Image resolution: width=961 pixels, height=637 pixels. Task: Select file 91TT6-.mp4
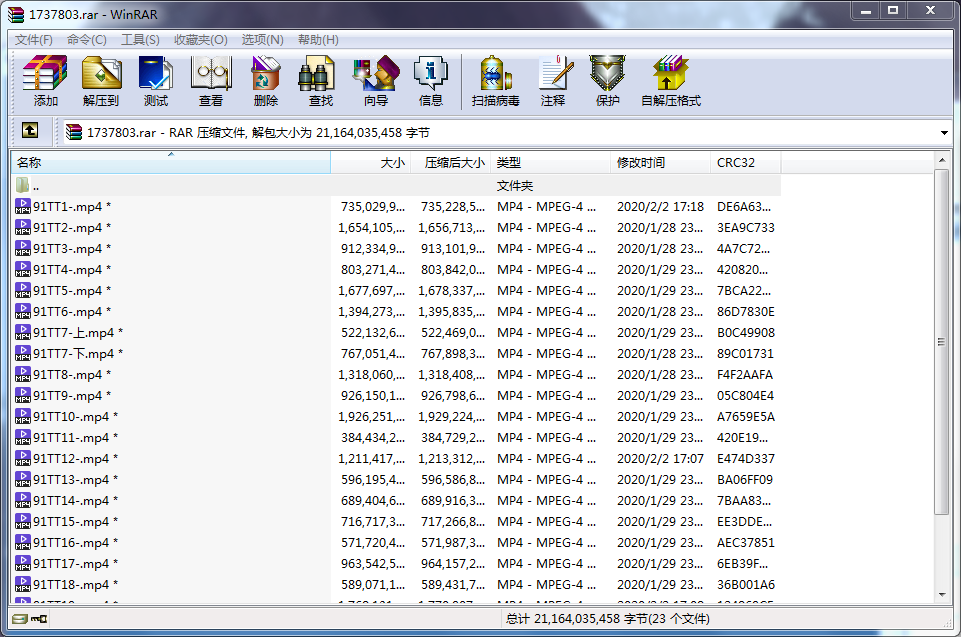tap(72, 311)
